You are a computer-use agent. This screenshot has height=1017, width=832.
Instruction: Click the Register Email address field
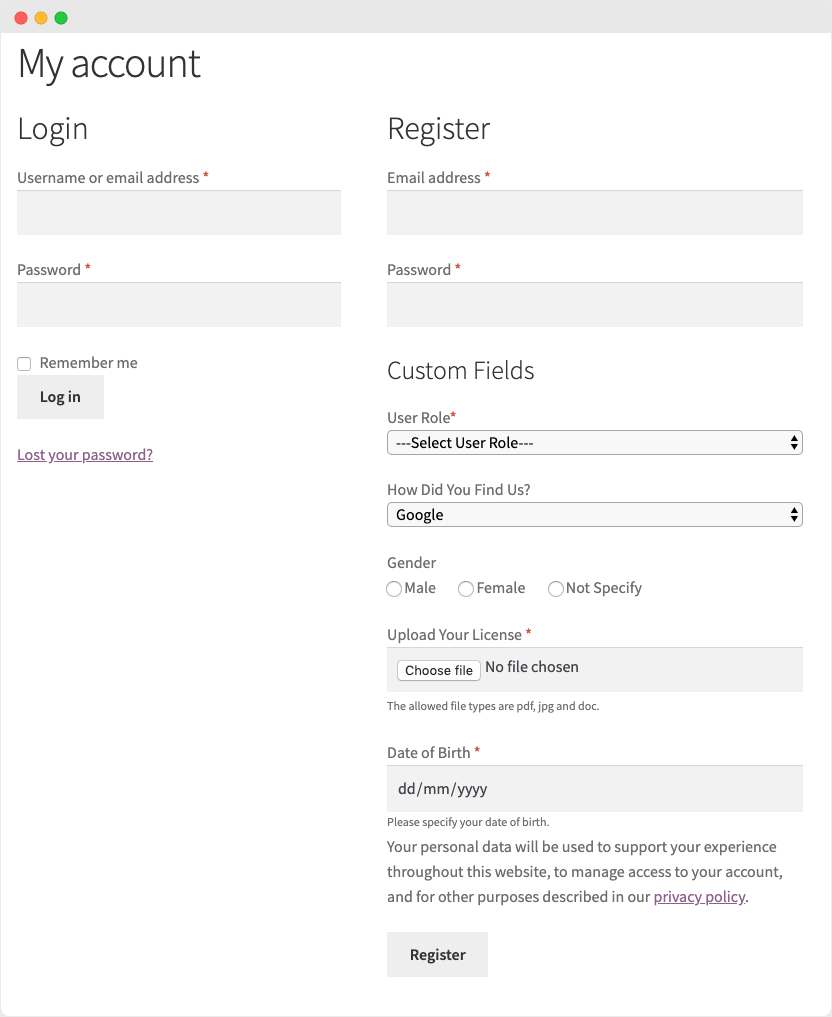pos(595,212)
